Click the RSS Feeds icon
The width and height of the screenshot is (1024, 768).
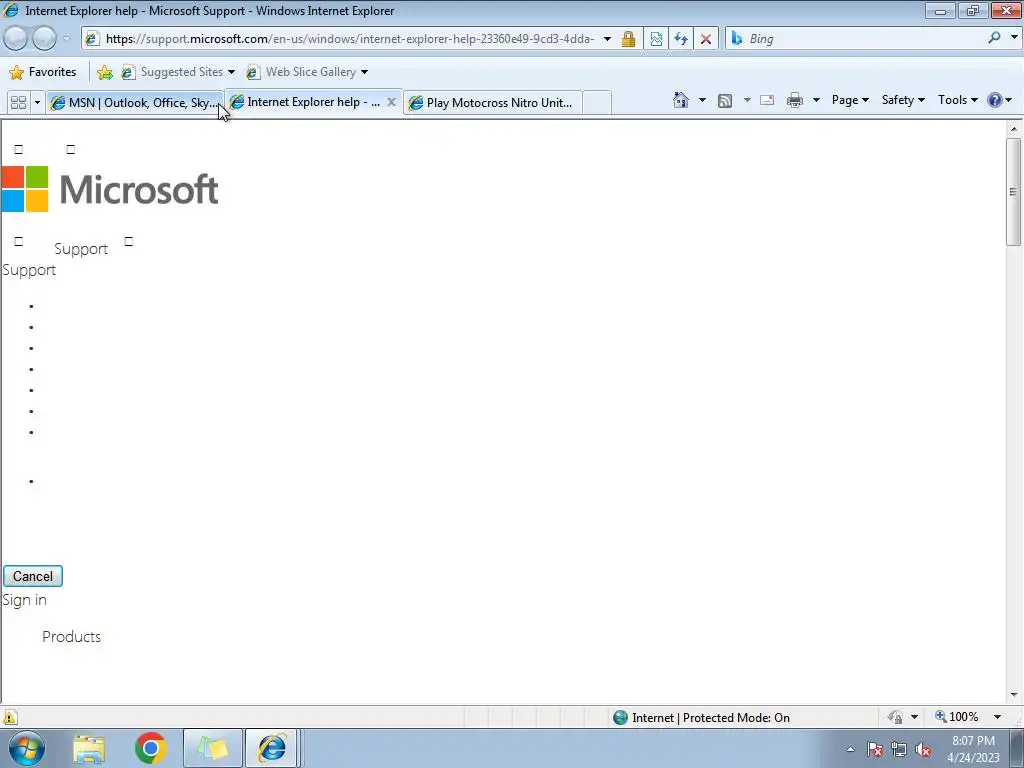725,101
